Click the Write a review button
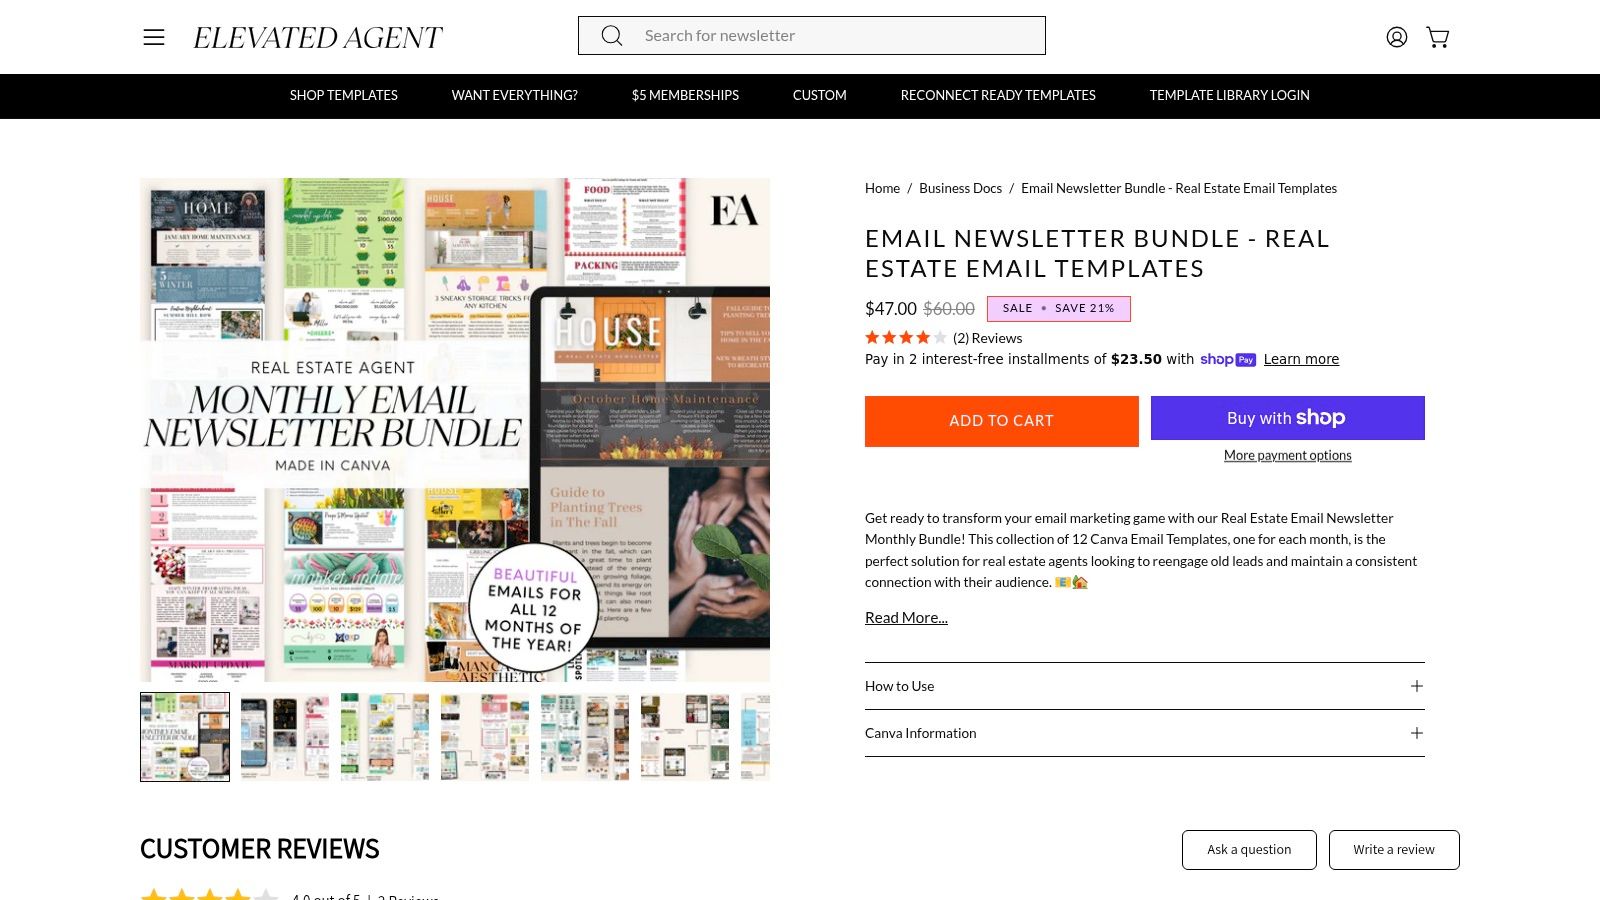This screenshot has height=900, width=1600. point(1394,850)
